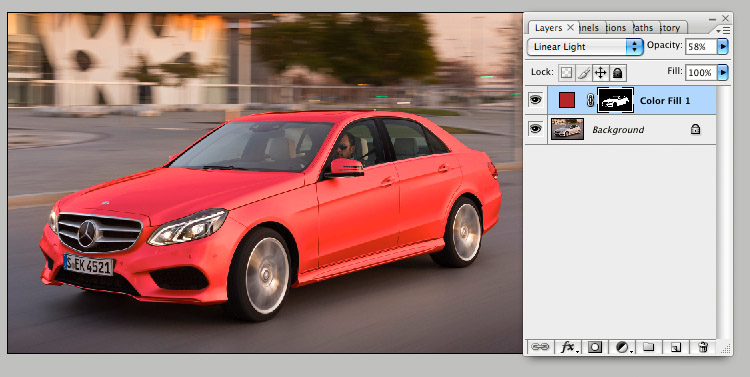The image size is (750, 377).
Task: Open the Fill slider arrow
Action: coord(723,72)
